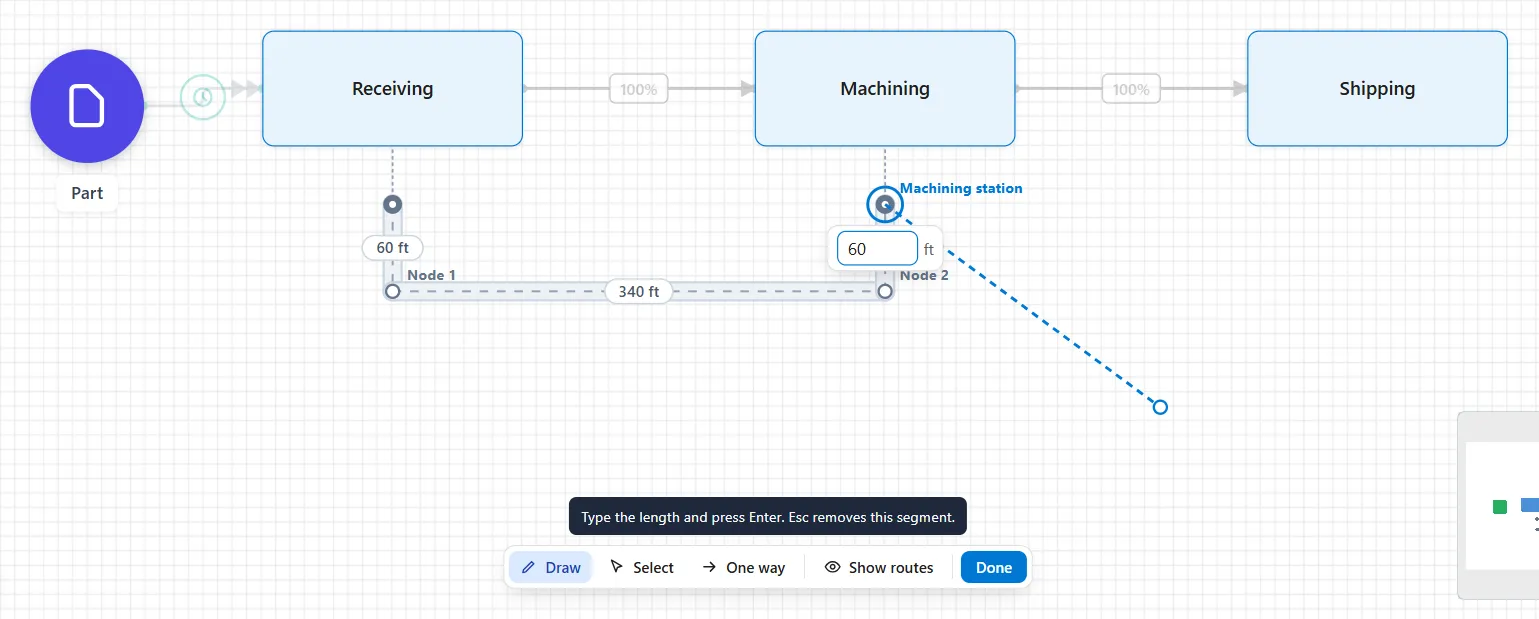Switch to the Select pointer tool
This screenshot has width=1539, height=619.
tap(641, 567)
